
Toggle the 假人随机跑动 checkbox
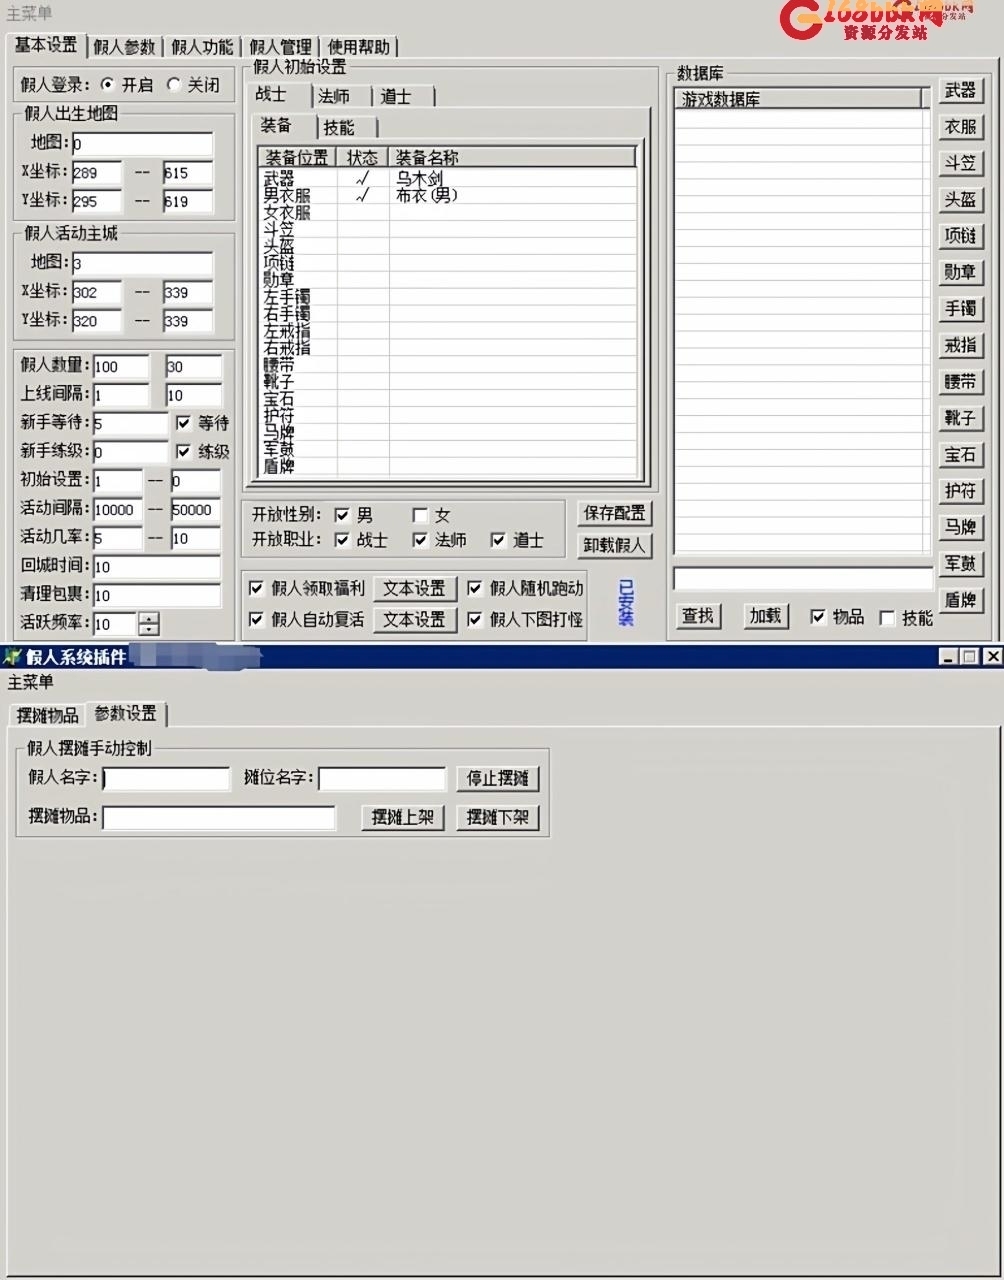(x=475, y=588)
